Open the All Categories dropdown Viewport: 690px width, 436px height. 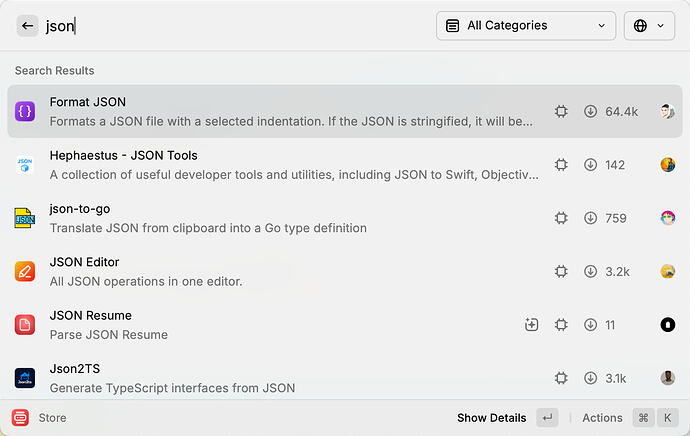526,26
